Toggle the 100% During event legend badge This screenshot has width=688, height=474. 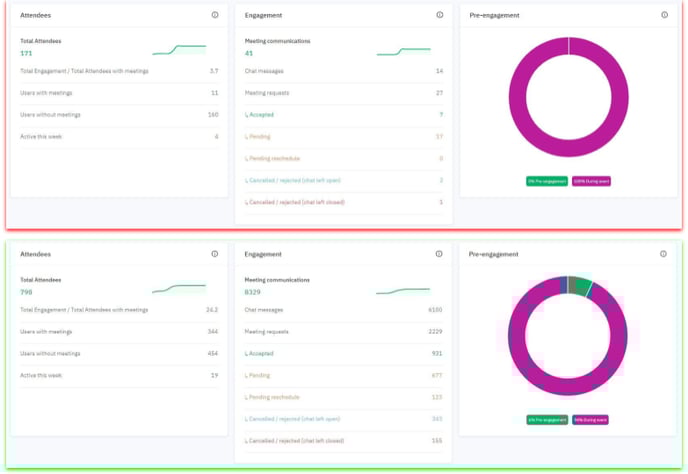point(591,181)
